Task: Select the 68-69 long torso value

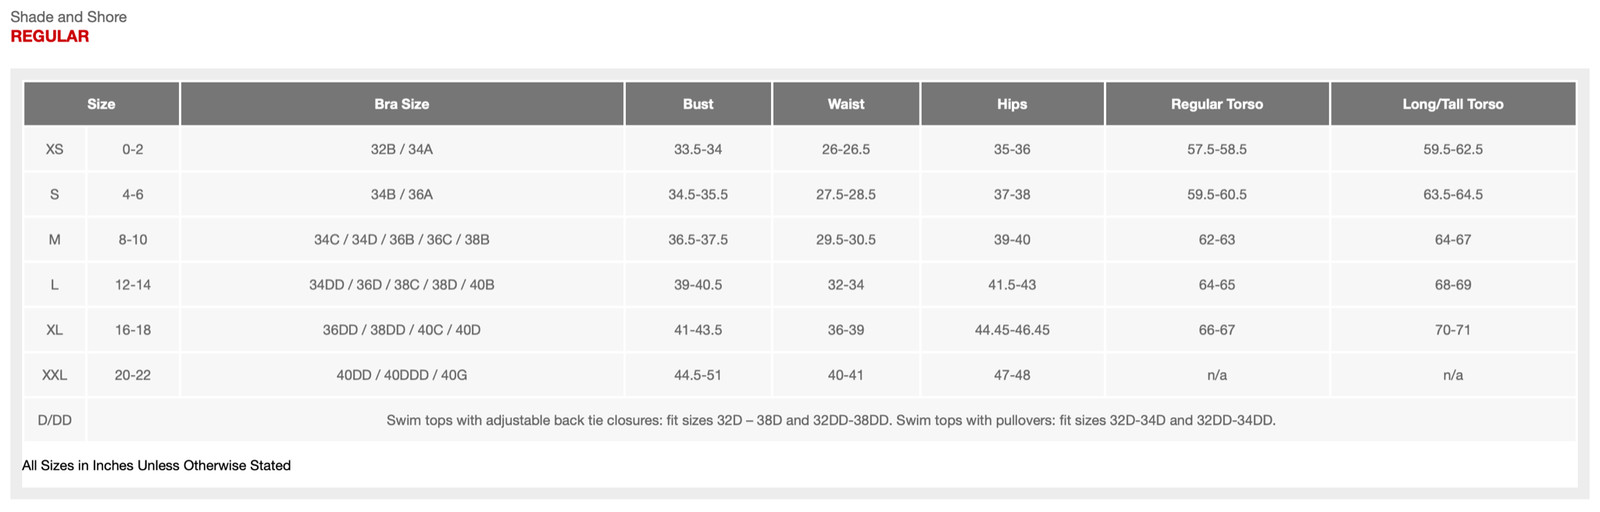Action: point(1453,285)
